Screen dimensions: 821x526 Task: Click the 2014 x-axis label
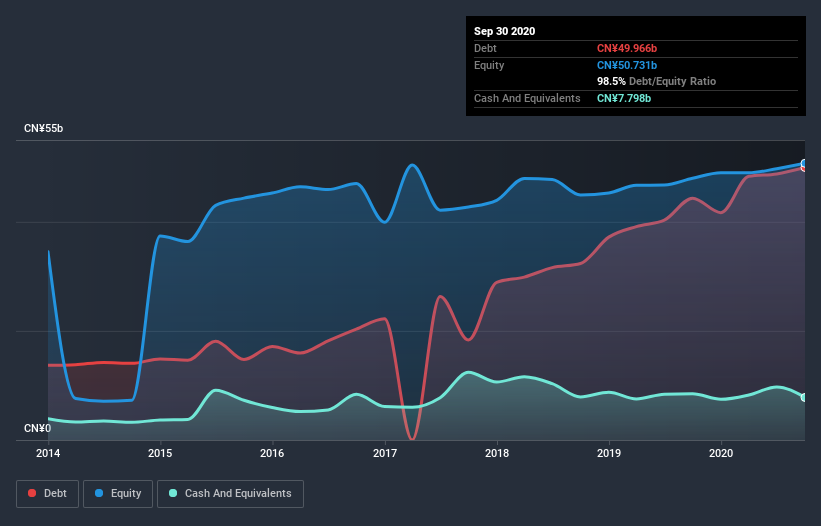coord(48,453)
